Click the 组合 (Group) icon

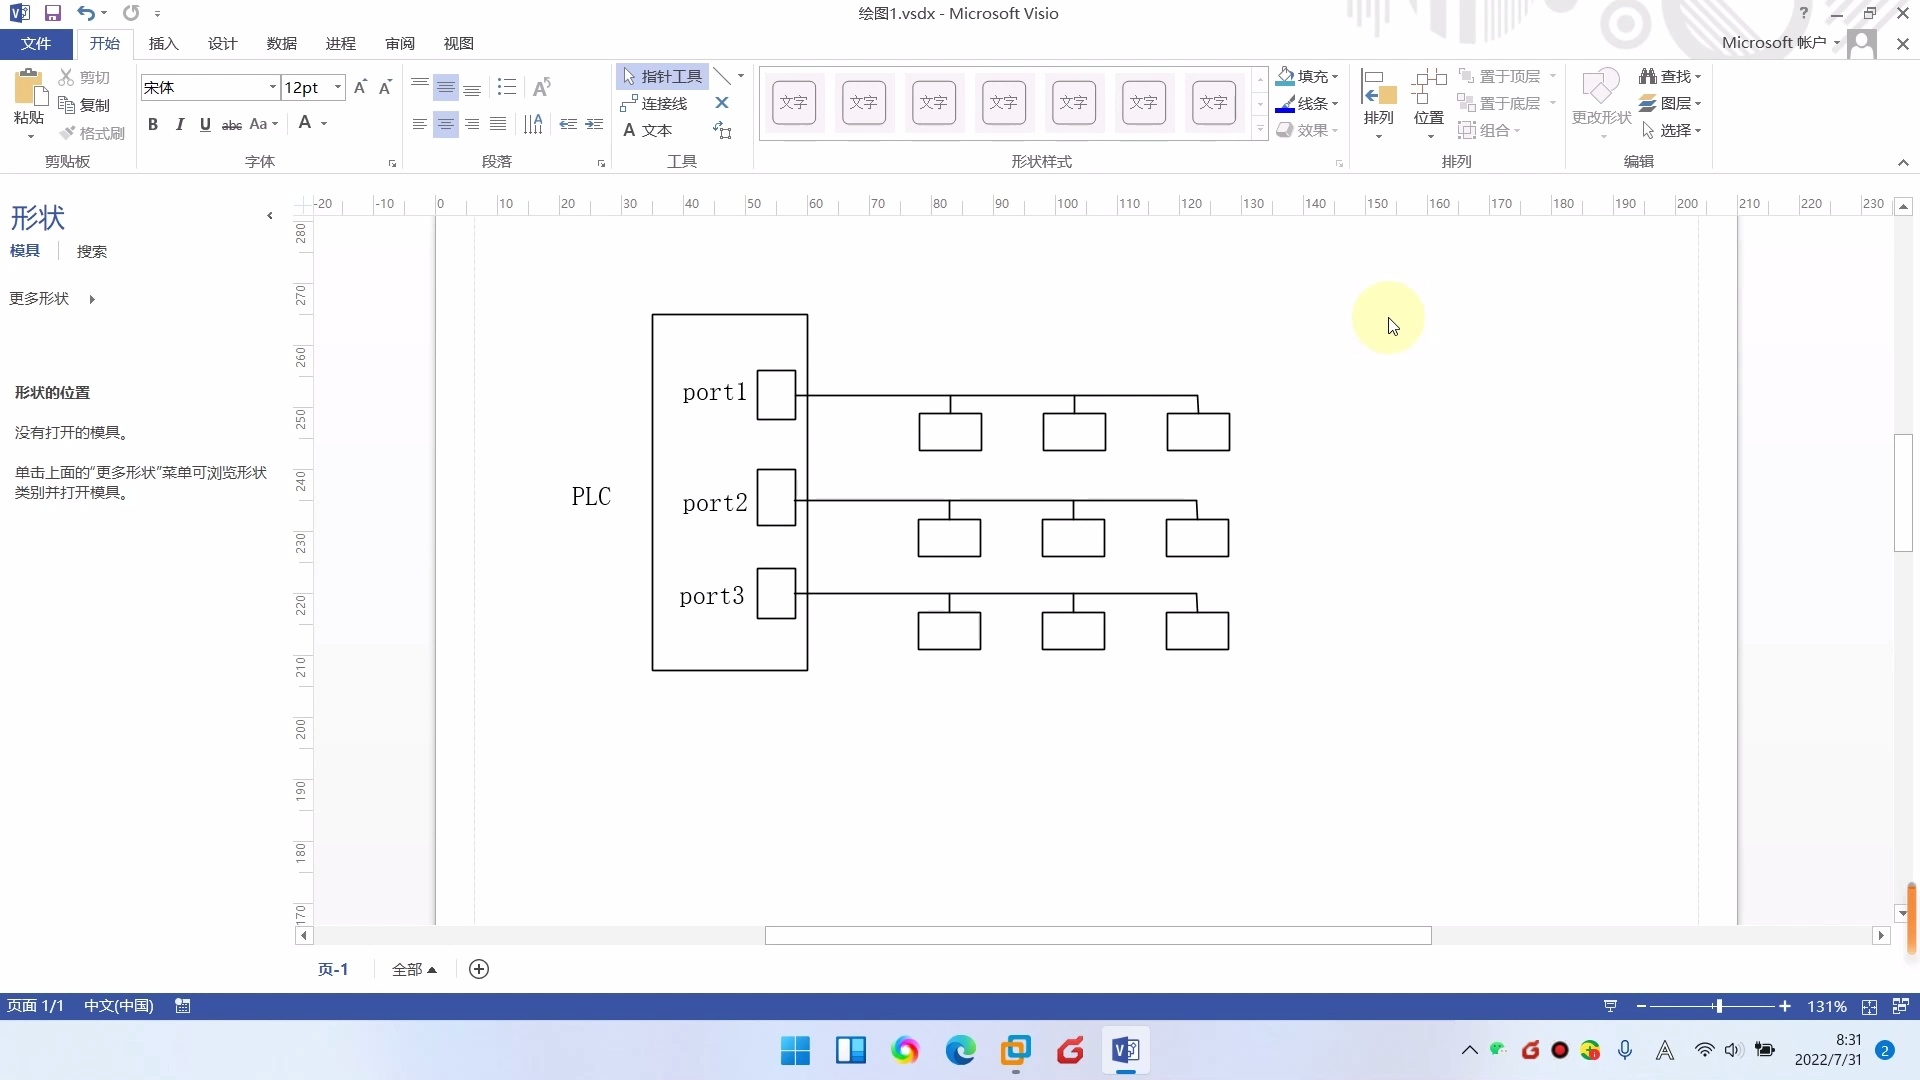1492,130
